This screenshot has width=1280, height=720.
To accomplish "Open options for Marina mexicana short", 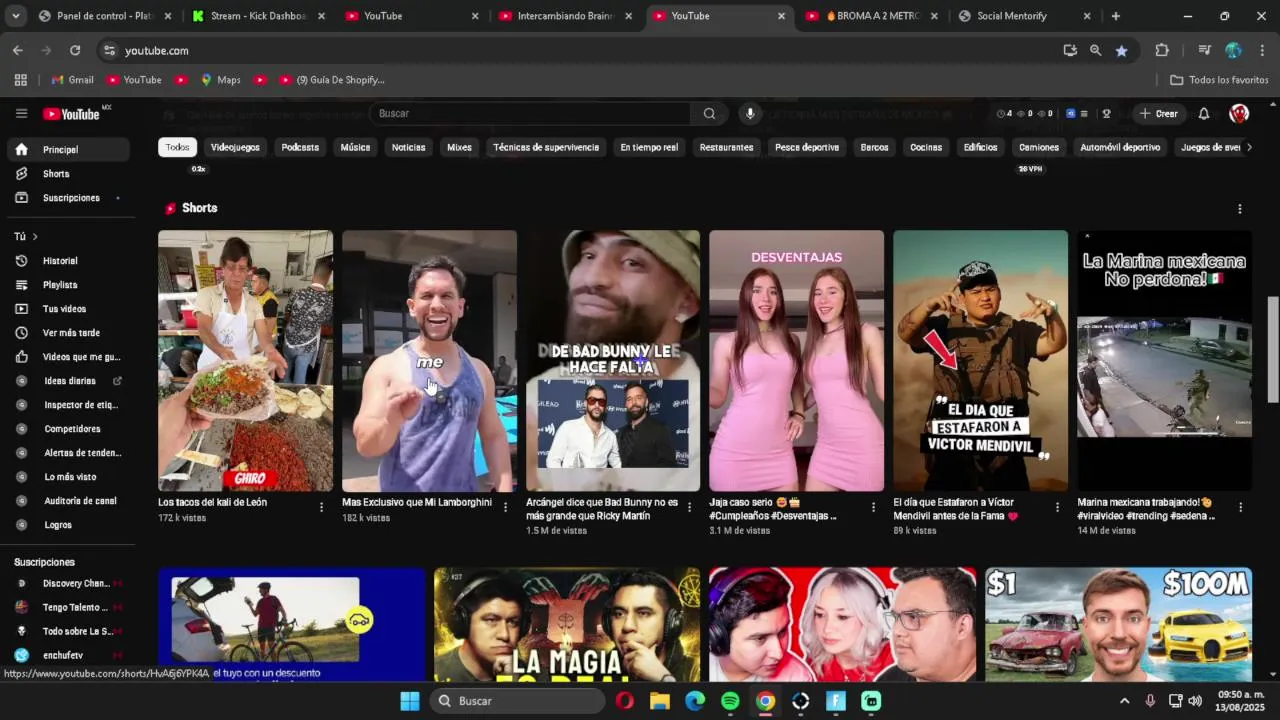I will [x=1241, y=508].
